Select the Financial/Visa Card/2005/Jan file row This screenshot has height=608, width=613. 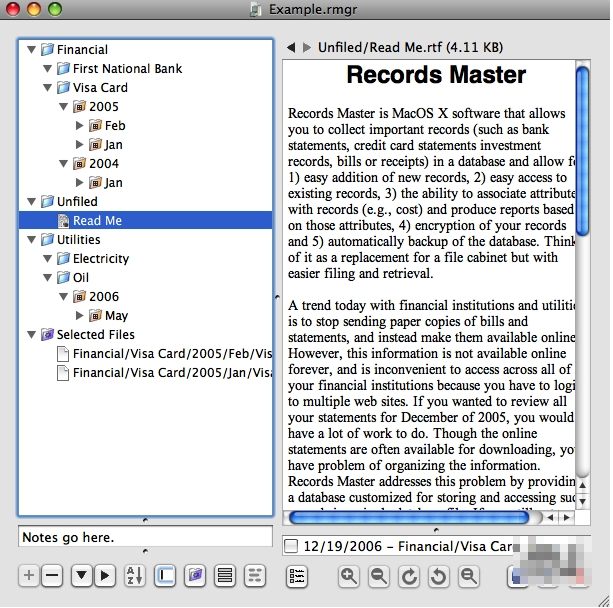(x=145, y=373)
